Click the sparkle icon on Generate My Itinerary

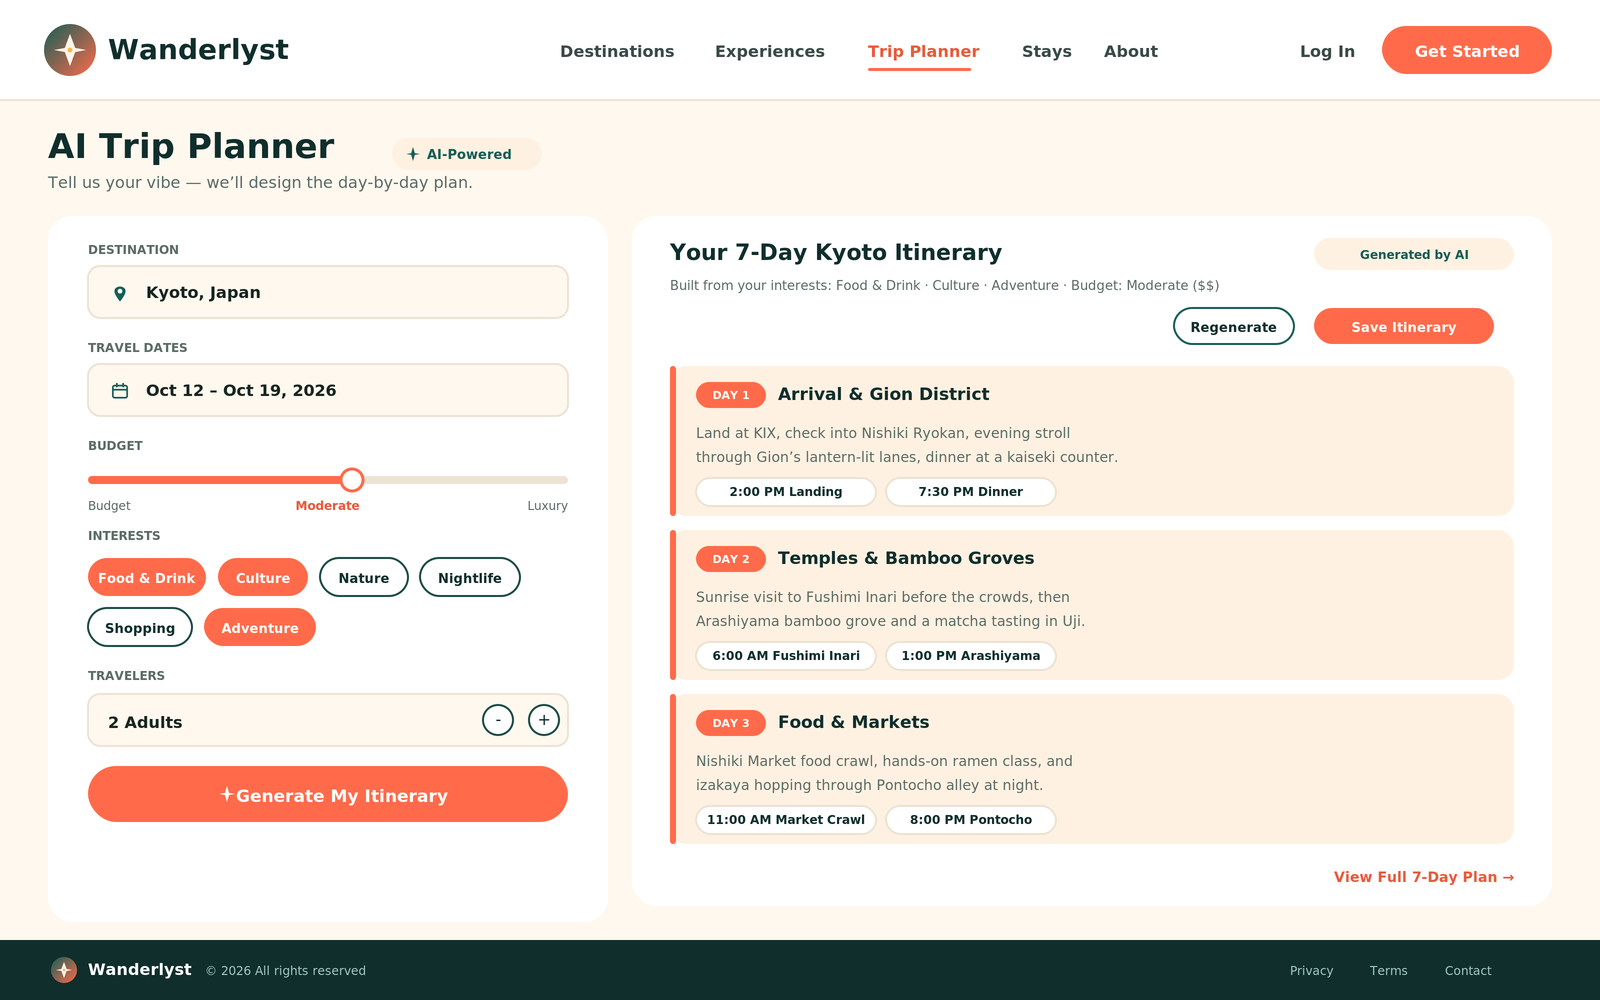click(227, 794)
